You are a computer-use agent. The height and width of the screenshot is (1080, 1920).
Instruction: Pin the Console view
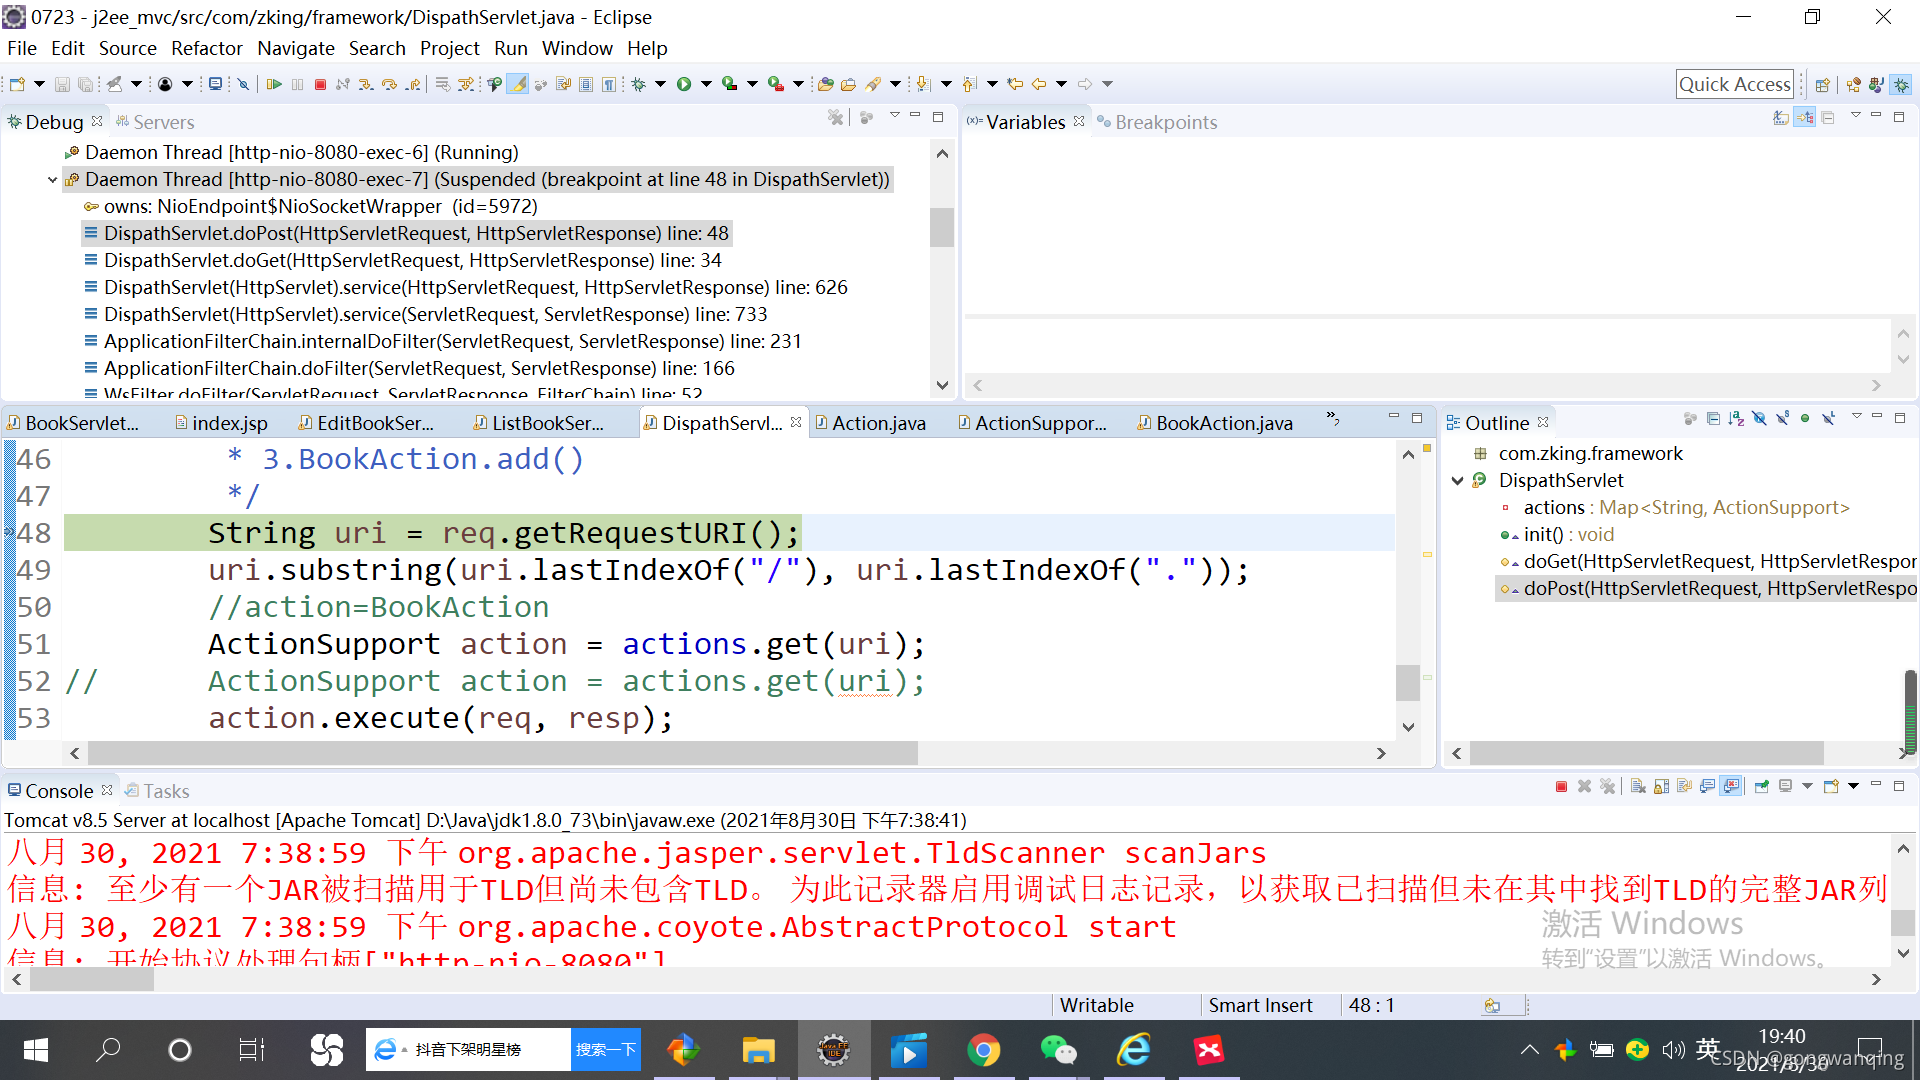[1762, 786]
